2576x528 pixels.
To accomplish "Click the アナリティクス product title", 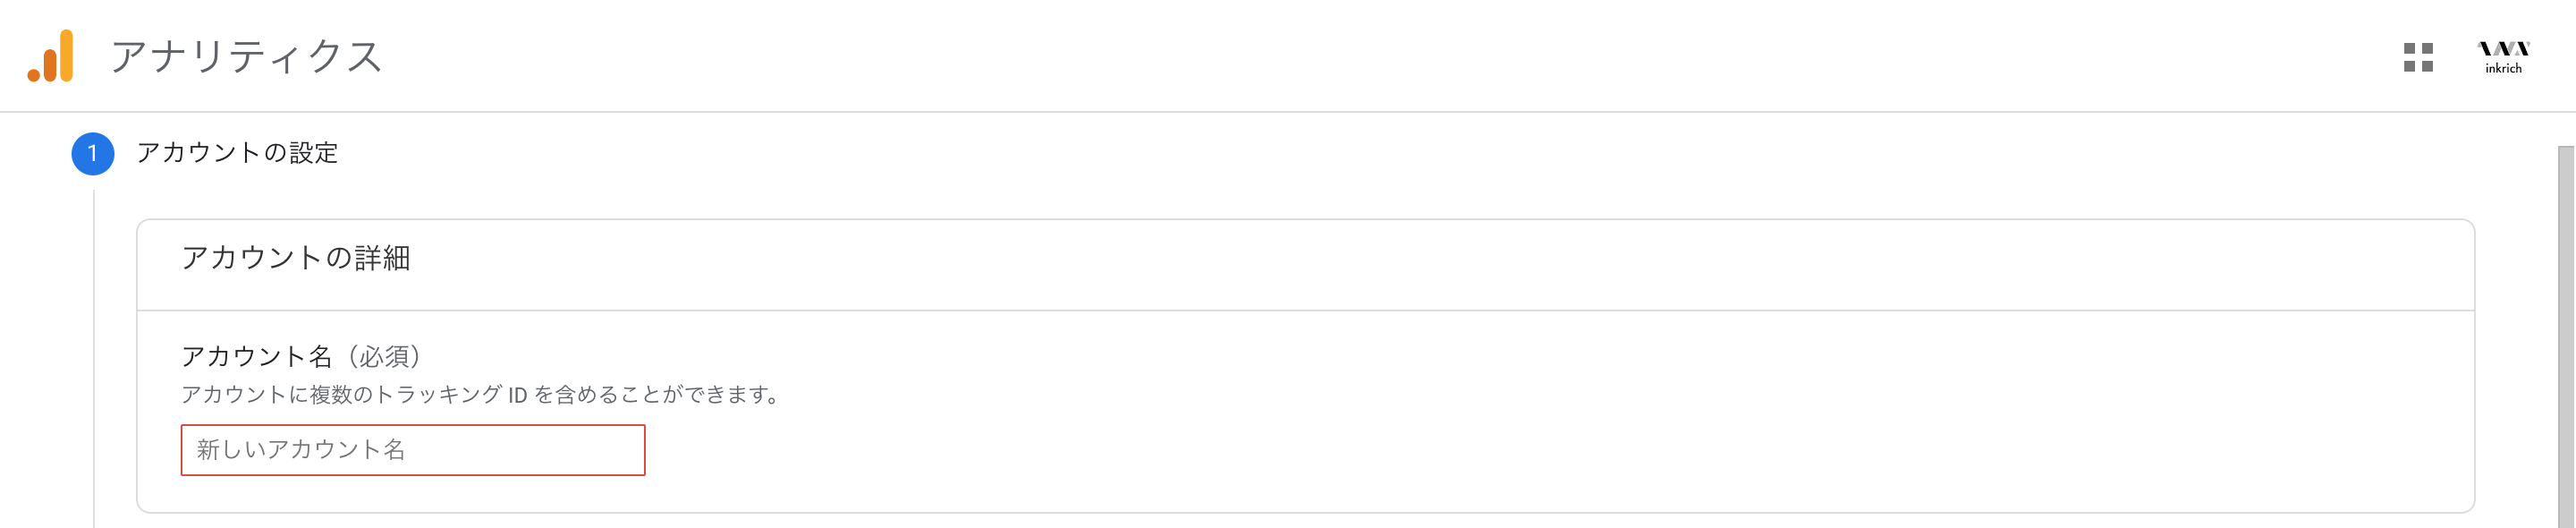I will [246, 56].
